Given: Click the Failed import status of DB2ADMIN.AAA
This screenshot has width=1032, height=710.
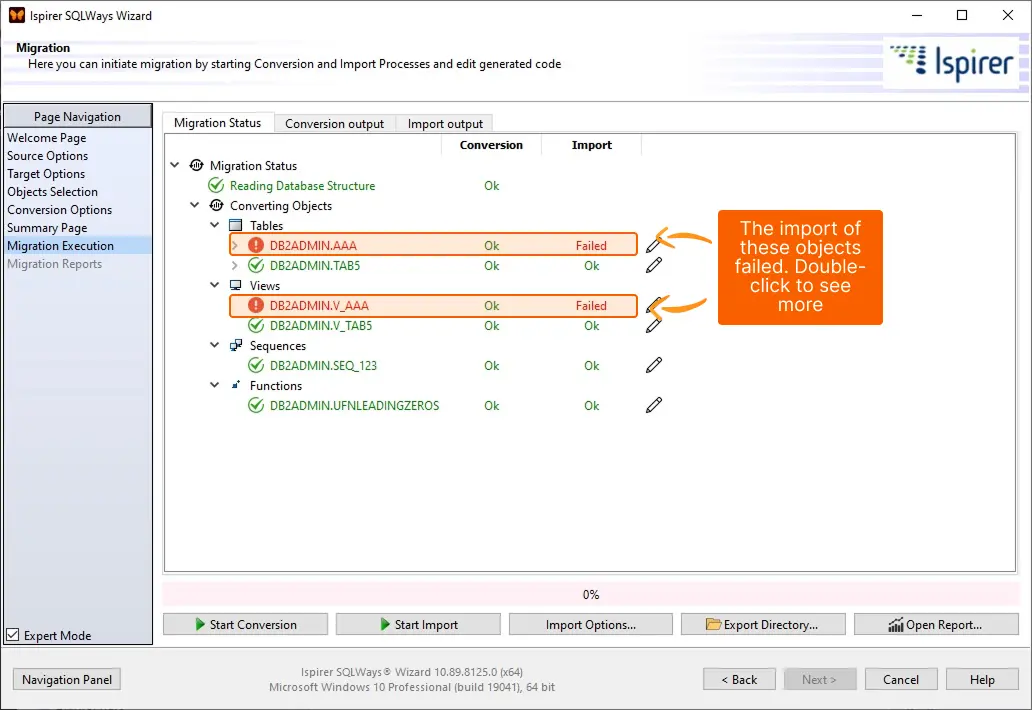Looking at the screenshot, I should [591, 245].
